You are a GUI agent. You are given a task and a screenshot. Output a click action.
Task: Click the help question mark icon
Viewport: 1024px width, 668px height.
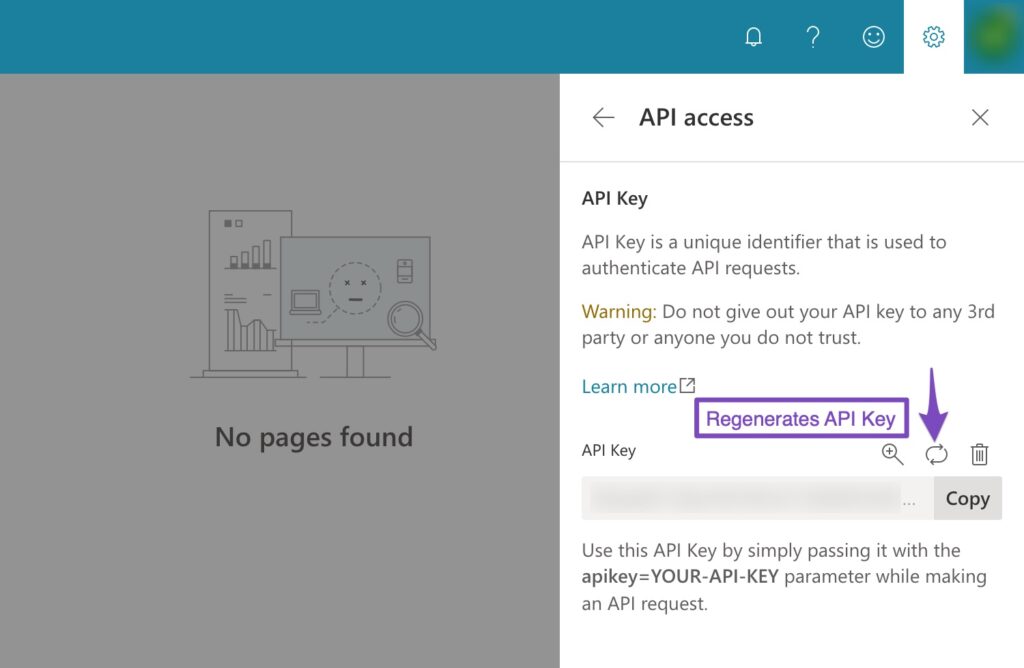(x=813, y=37)
